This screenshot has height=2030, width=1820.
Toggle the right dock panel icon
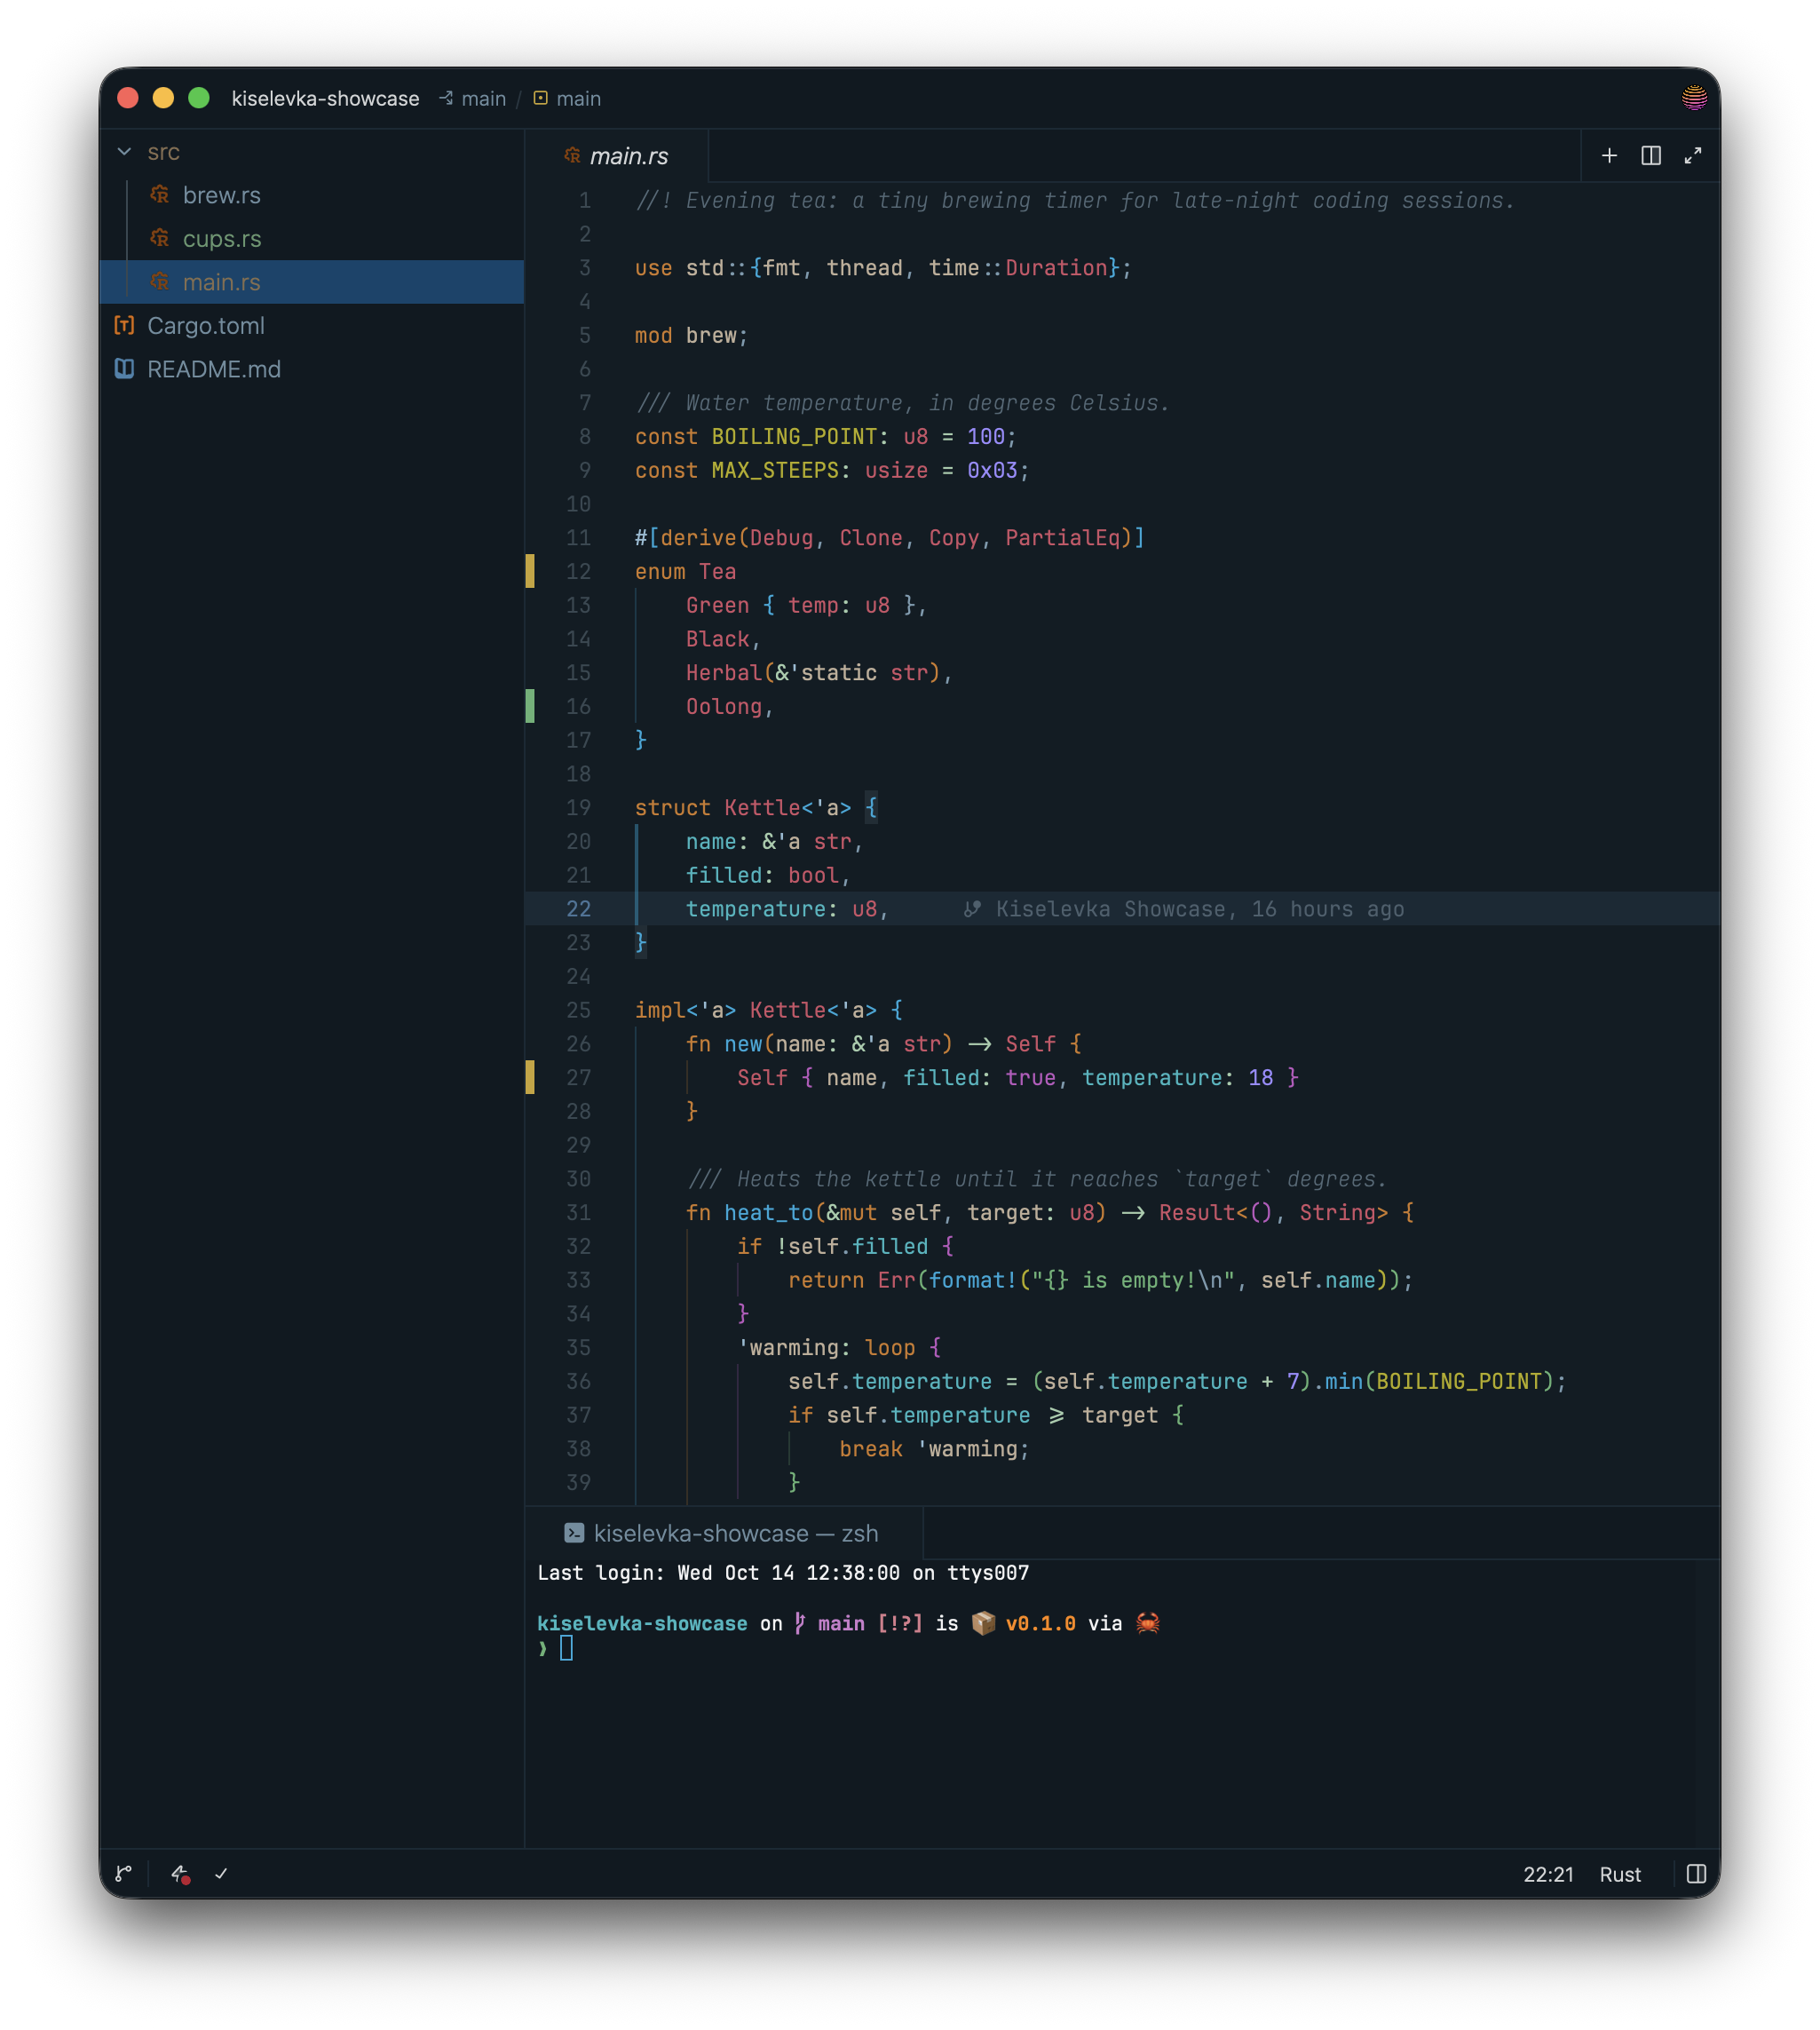coord(1696,1874)
